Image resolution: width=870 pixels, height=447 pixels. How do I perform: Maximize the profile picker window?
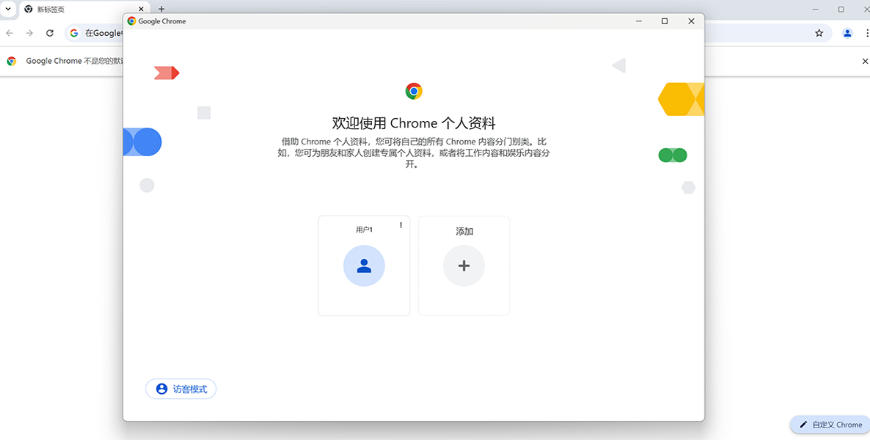pyautogui.click(x=665, y=21)
